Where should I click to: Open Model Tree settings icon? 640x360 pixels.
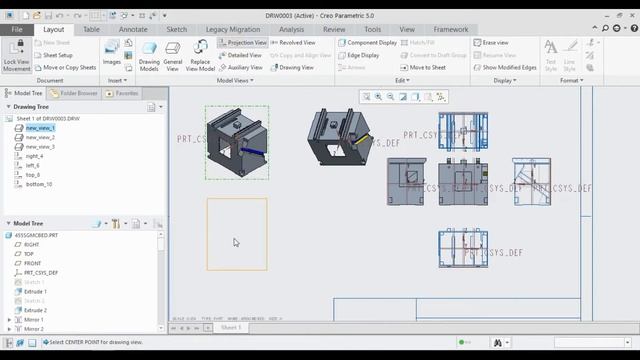pos(116,223)
